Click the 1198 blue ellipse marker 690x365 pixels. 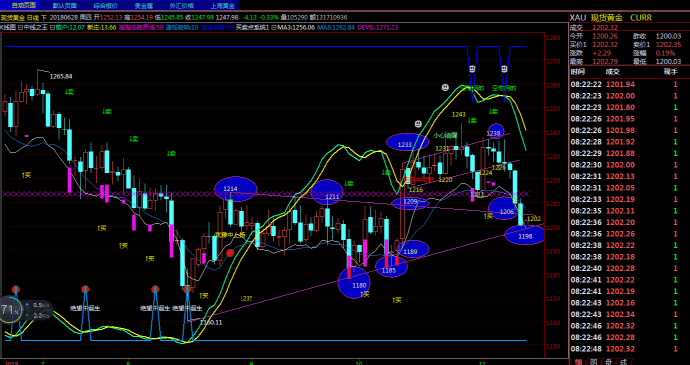pyautogui.click(x=525, y=235)
